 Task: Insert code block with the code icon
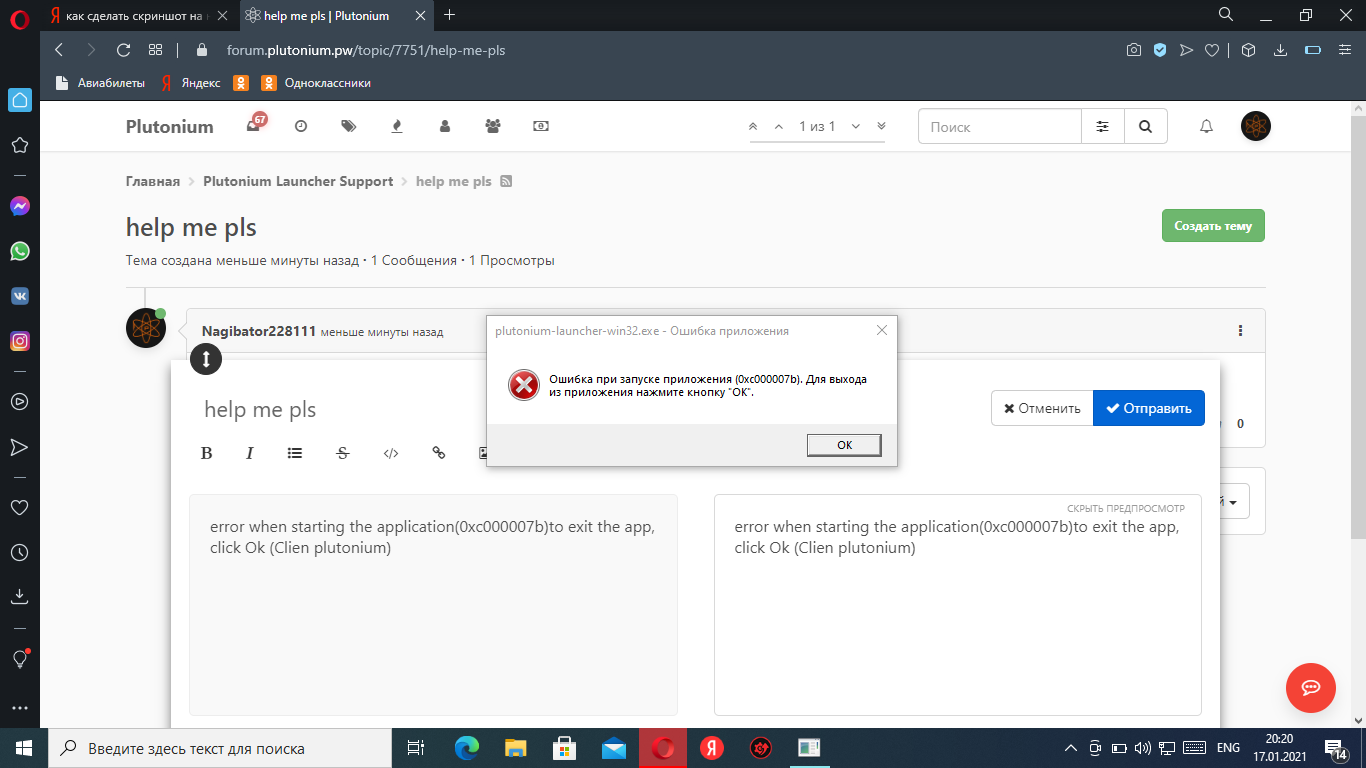pos(391,453)
